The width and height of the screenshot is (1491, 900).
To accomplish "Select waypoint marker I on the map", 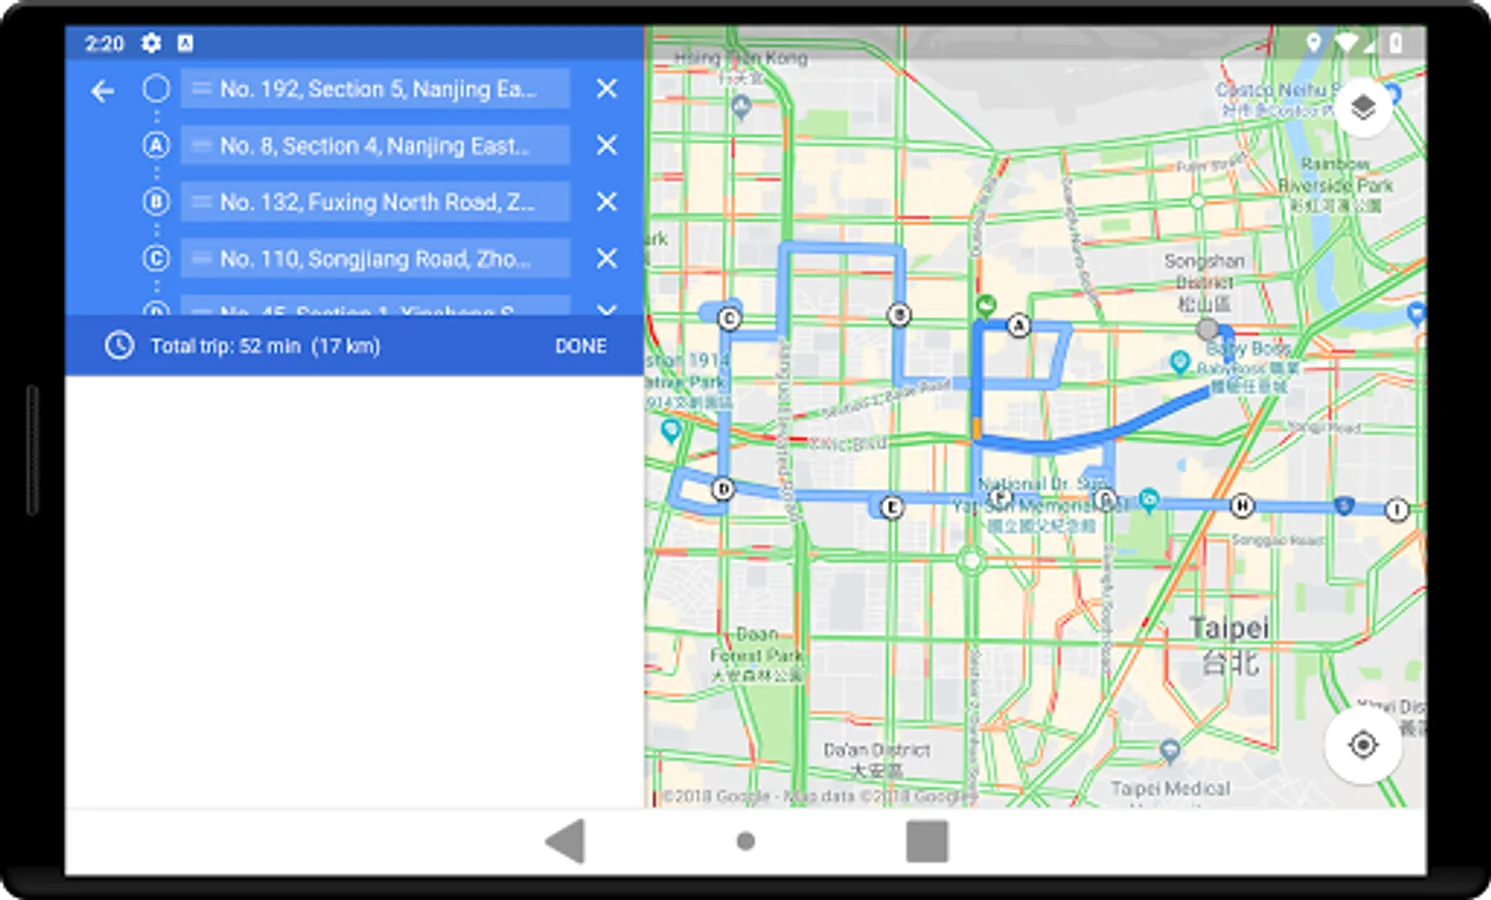I will click(x=1397, y=510).
